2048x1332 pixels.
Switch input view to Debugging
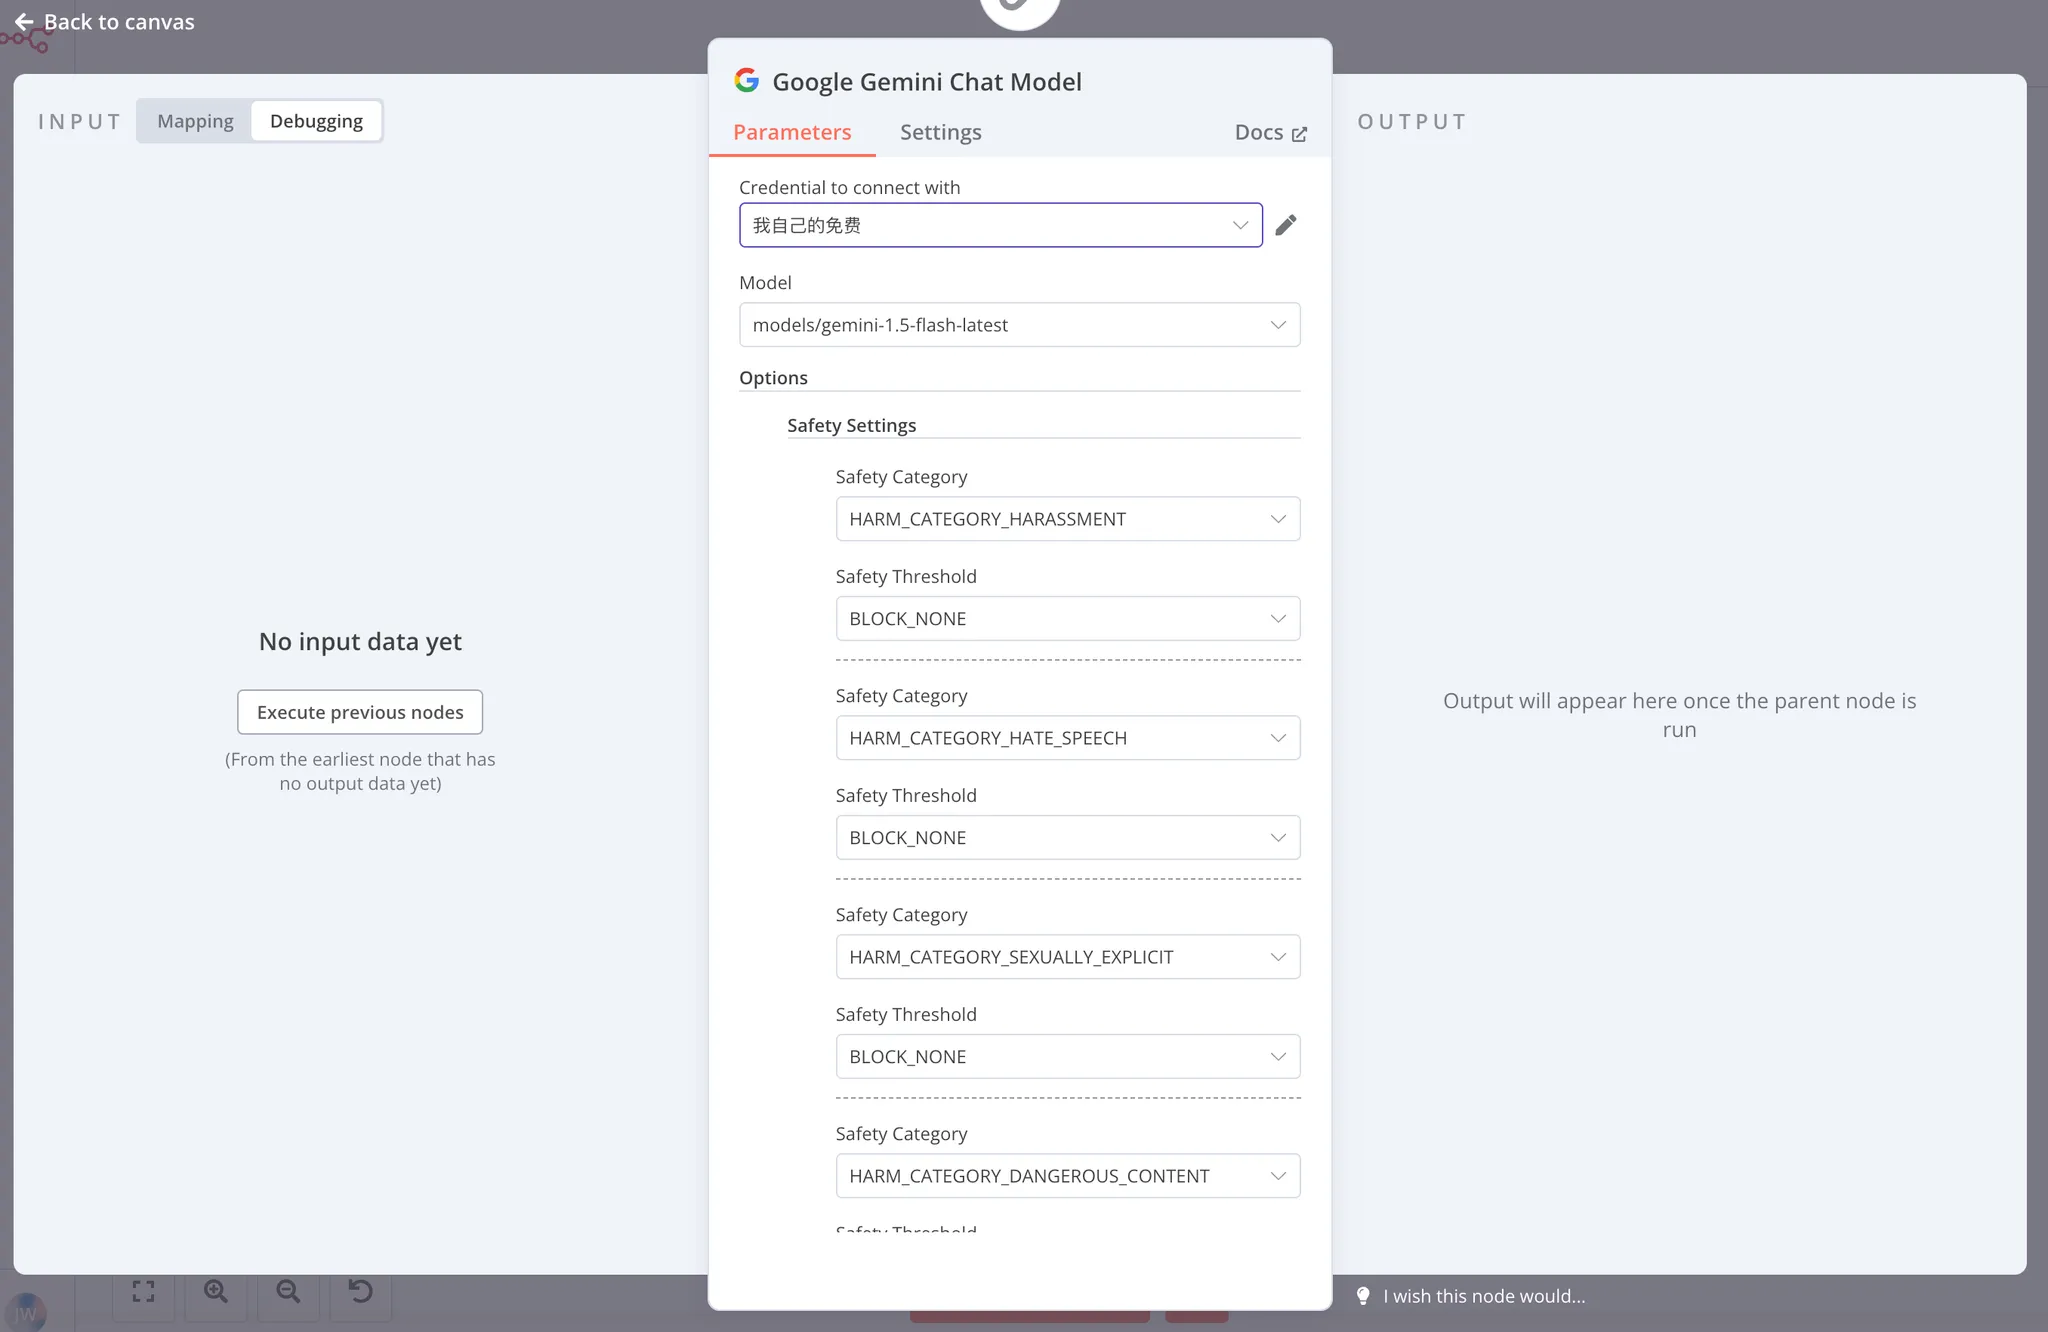(x=316, y=121)
